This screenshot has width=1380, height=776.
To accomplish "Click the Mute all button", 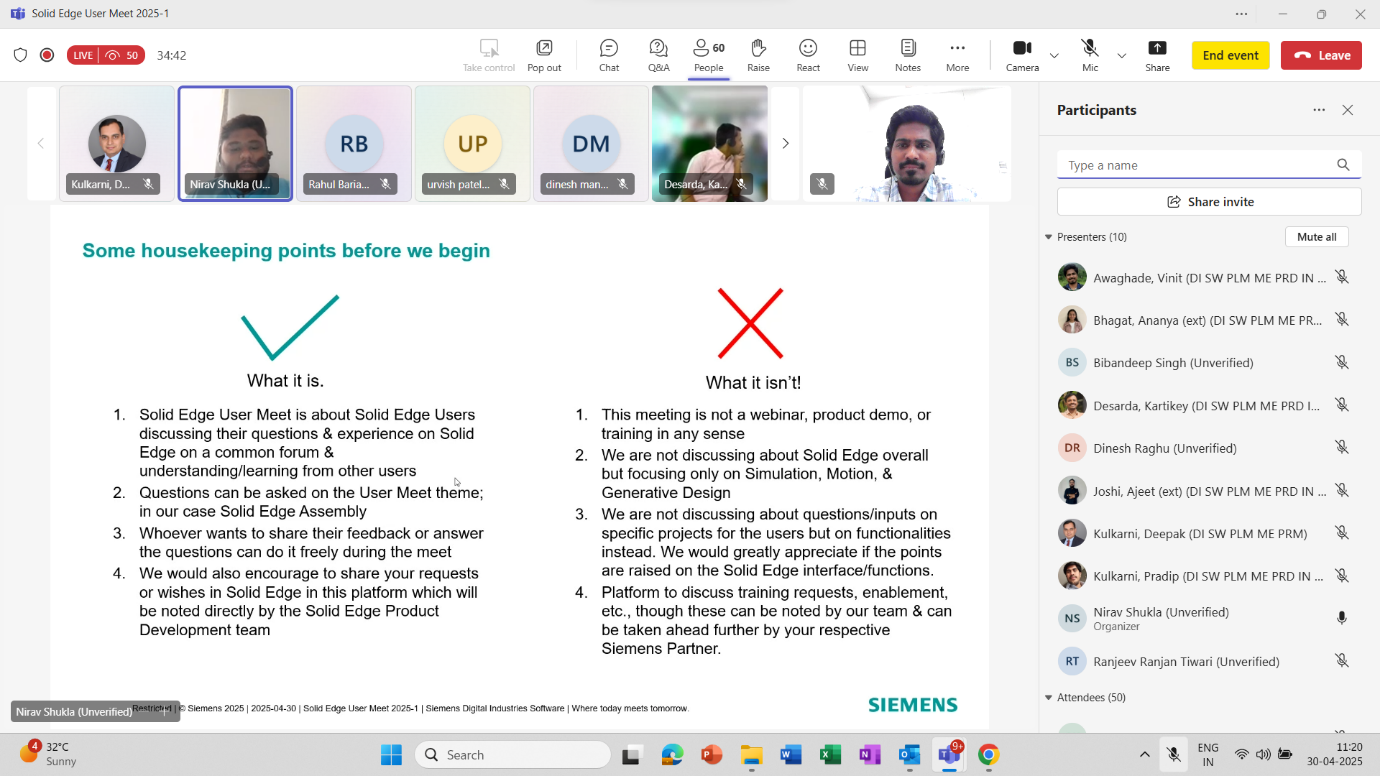I will coord(1316,237).
